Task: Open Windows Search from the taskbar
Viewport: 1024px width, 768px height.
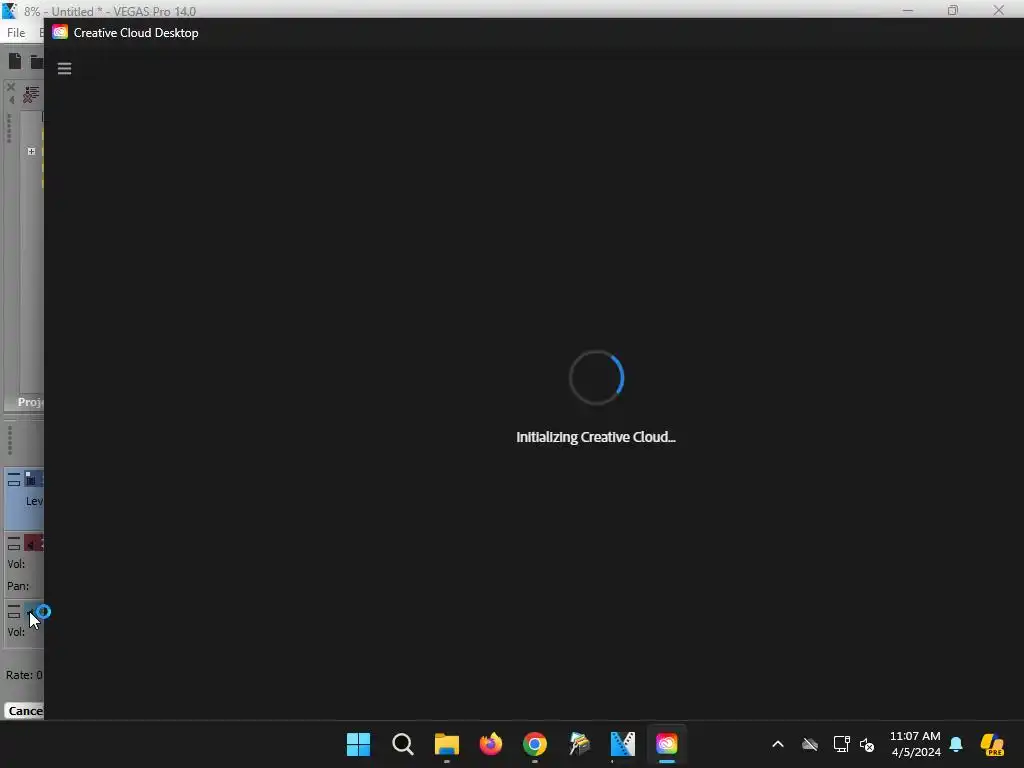Action: (402, 744)
